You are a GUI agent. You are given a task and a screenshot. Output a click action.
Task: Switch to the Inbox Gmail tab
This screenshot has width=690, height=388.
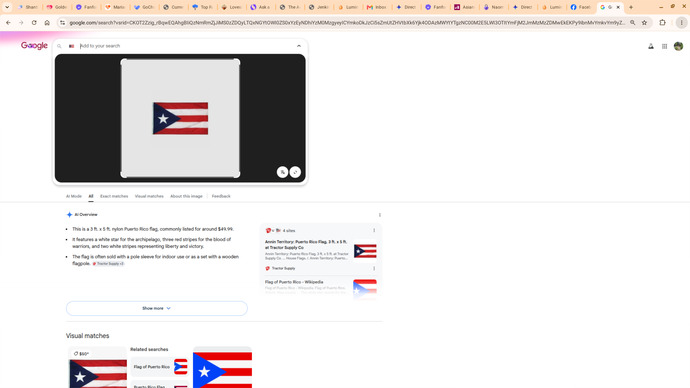(x=377, y=7)
